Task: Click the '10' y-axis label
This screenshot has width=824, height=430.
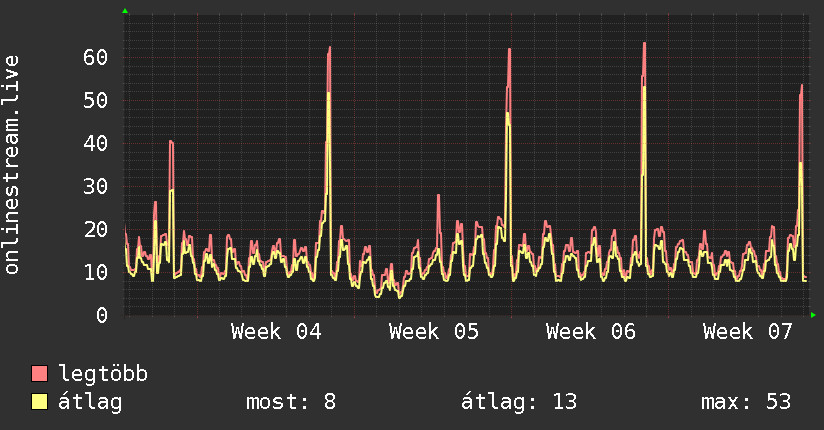Action: (95, 272)
